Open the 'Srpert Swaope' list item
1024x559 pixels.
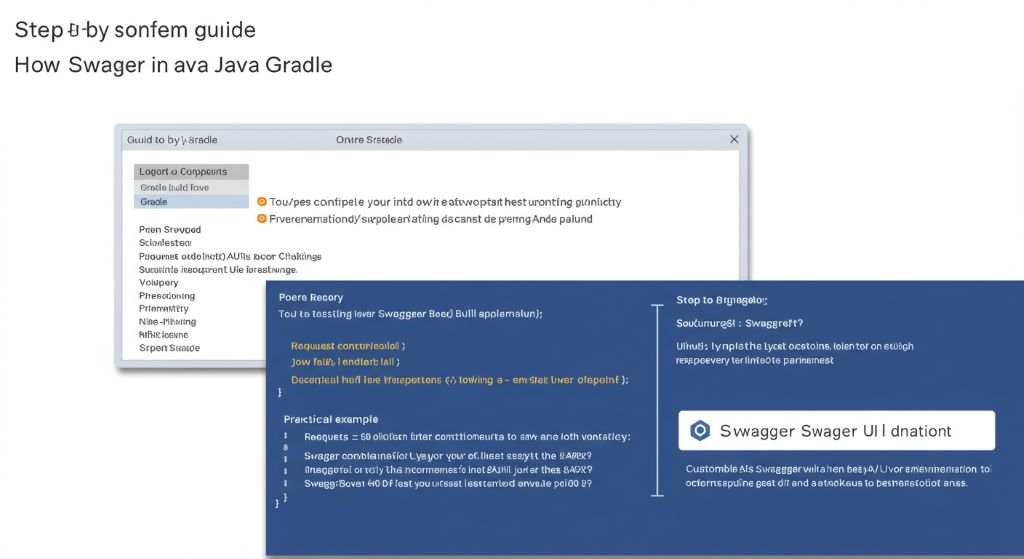169,348
